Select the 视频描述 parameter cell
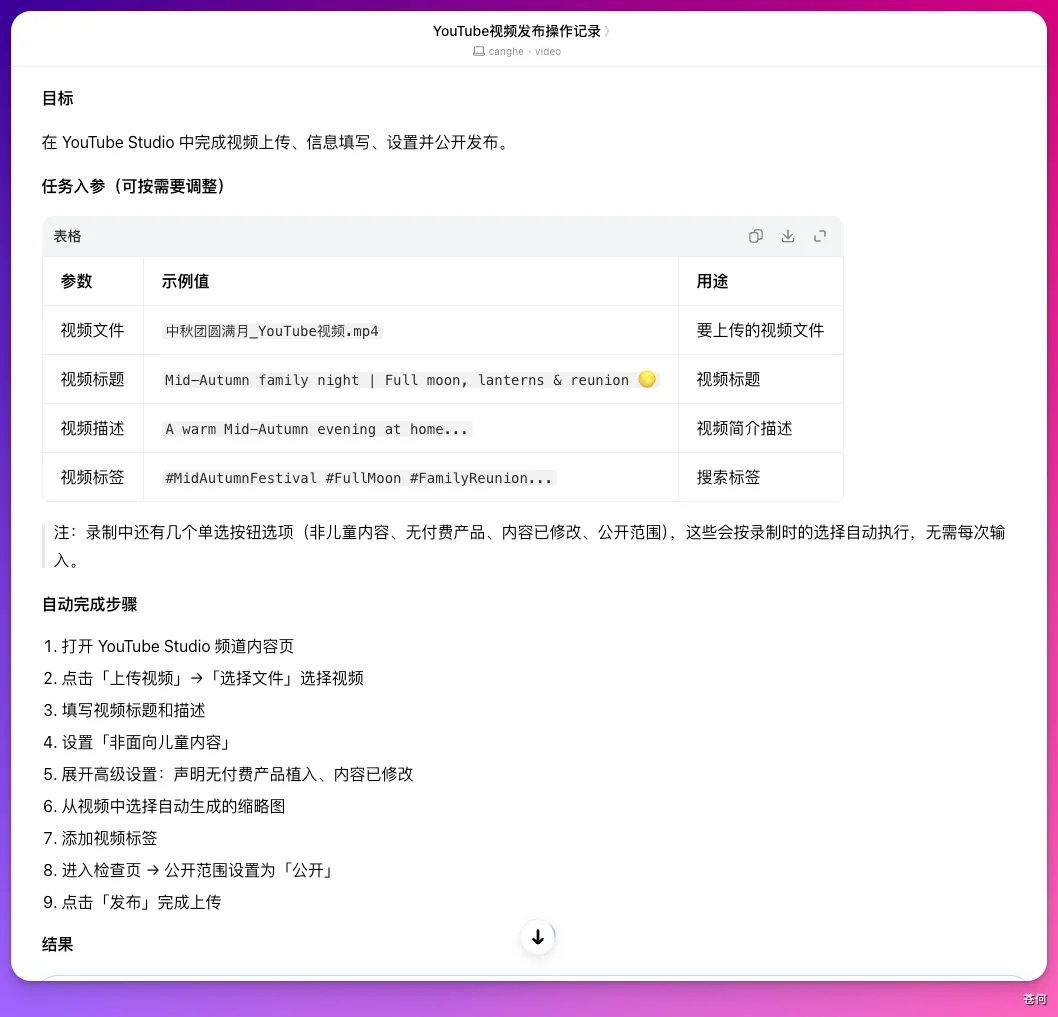1058x1017 pixels. pos(92,429)
